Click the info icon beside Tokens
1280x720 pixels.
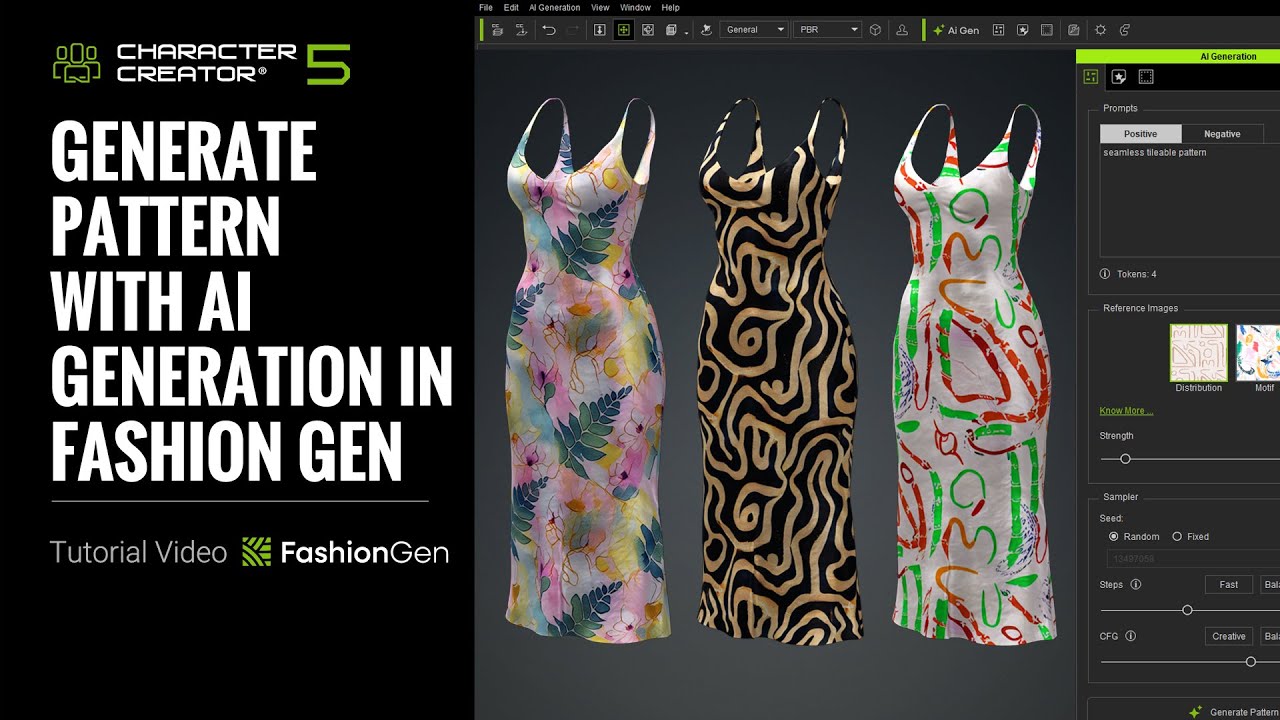1105,274
